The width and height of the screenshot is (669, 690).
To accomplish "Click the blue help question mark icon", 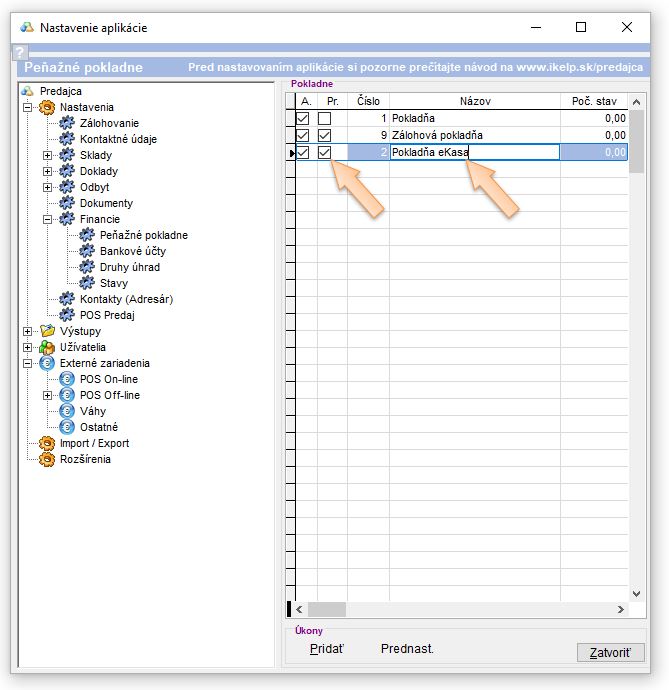I will coord(19,51).
